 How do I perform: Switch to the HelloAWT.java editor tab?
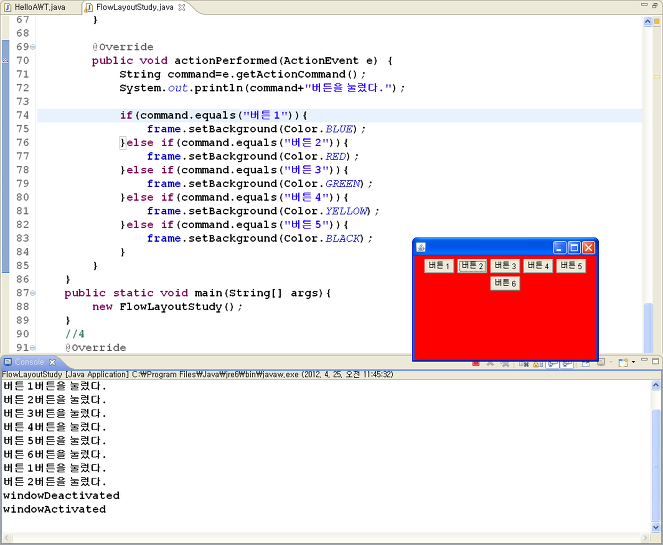[x=35, y=7]
